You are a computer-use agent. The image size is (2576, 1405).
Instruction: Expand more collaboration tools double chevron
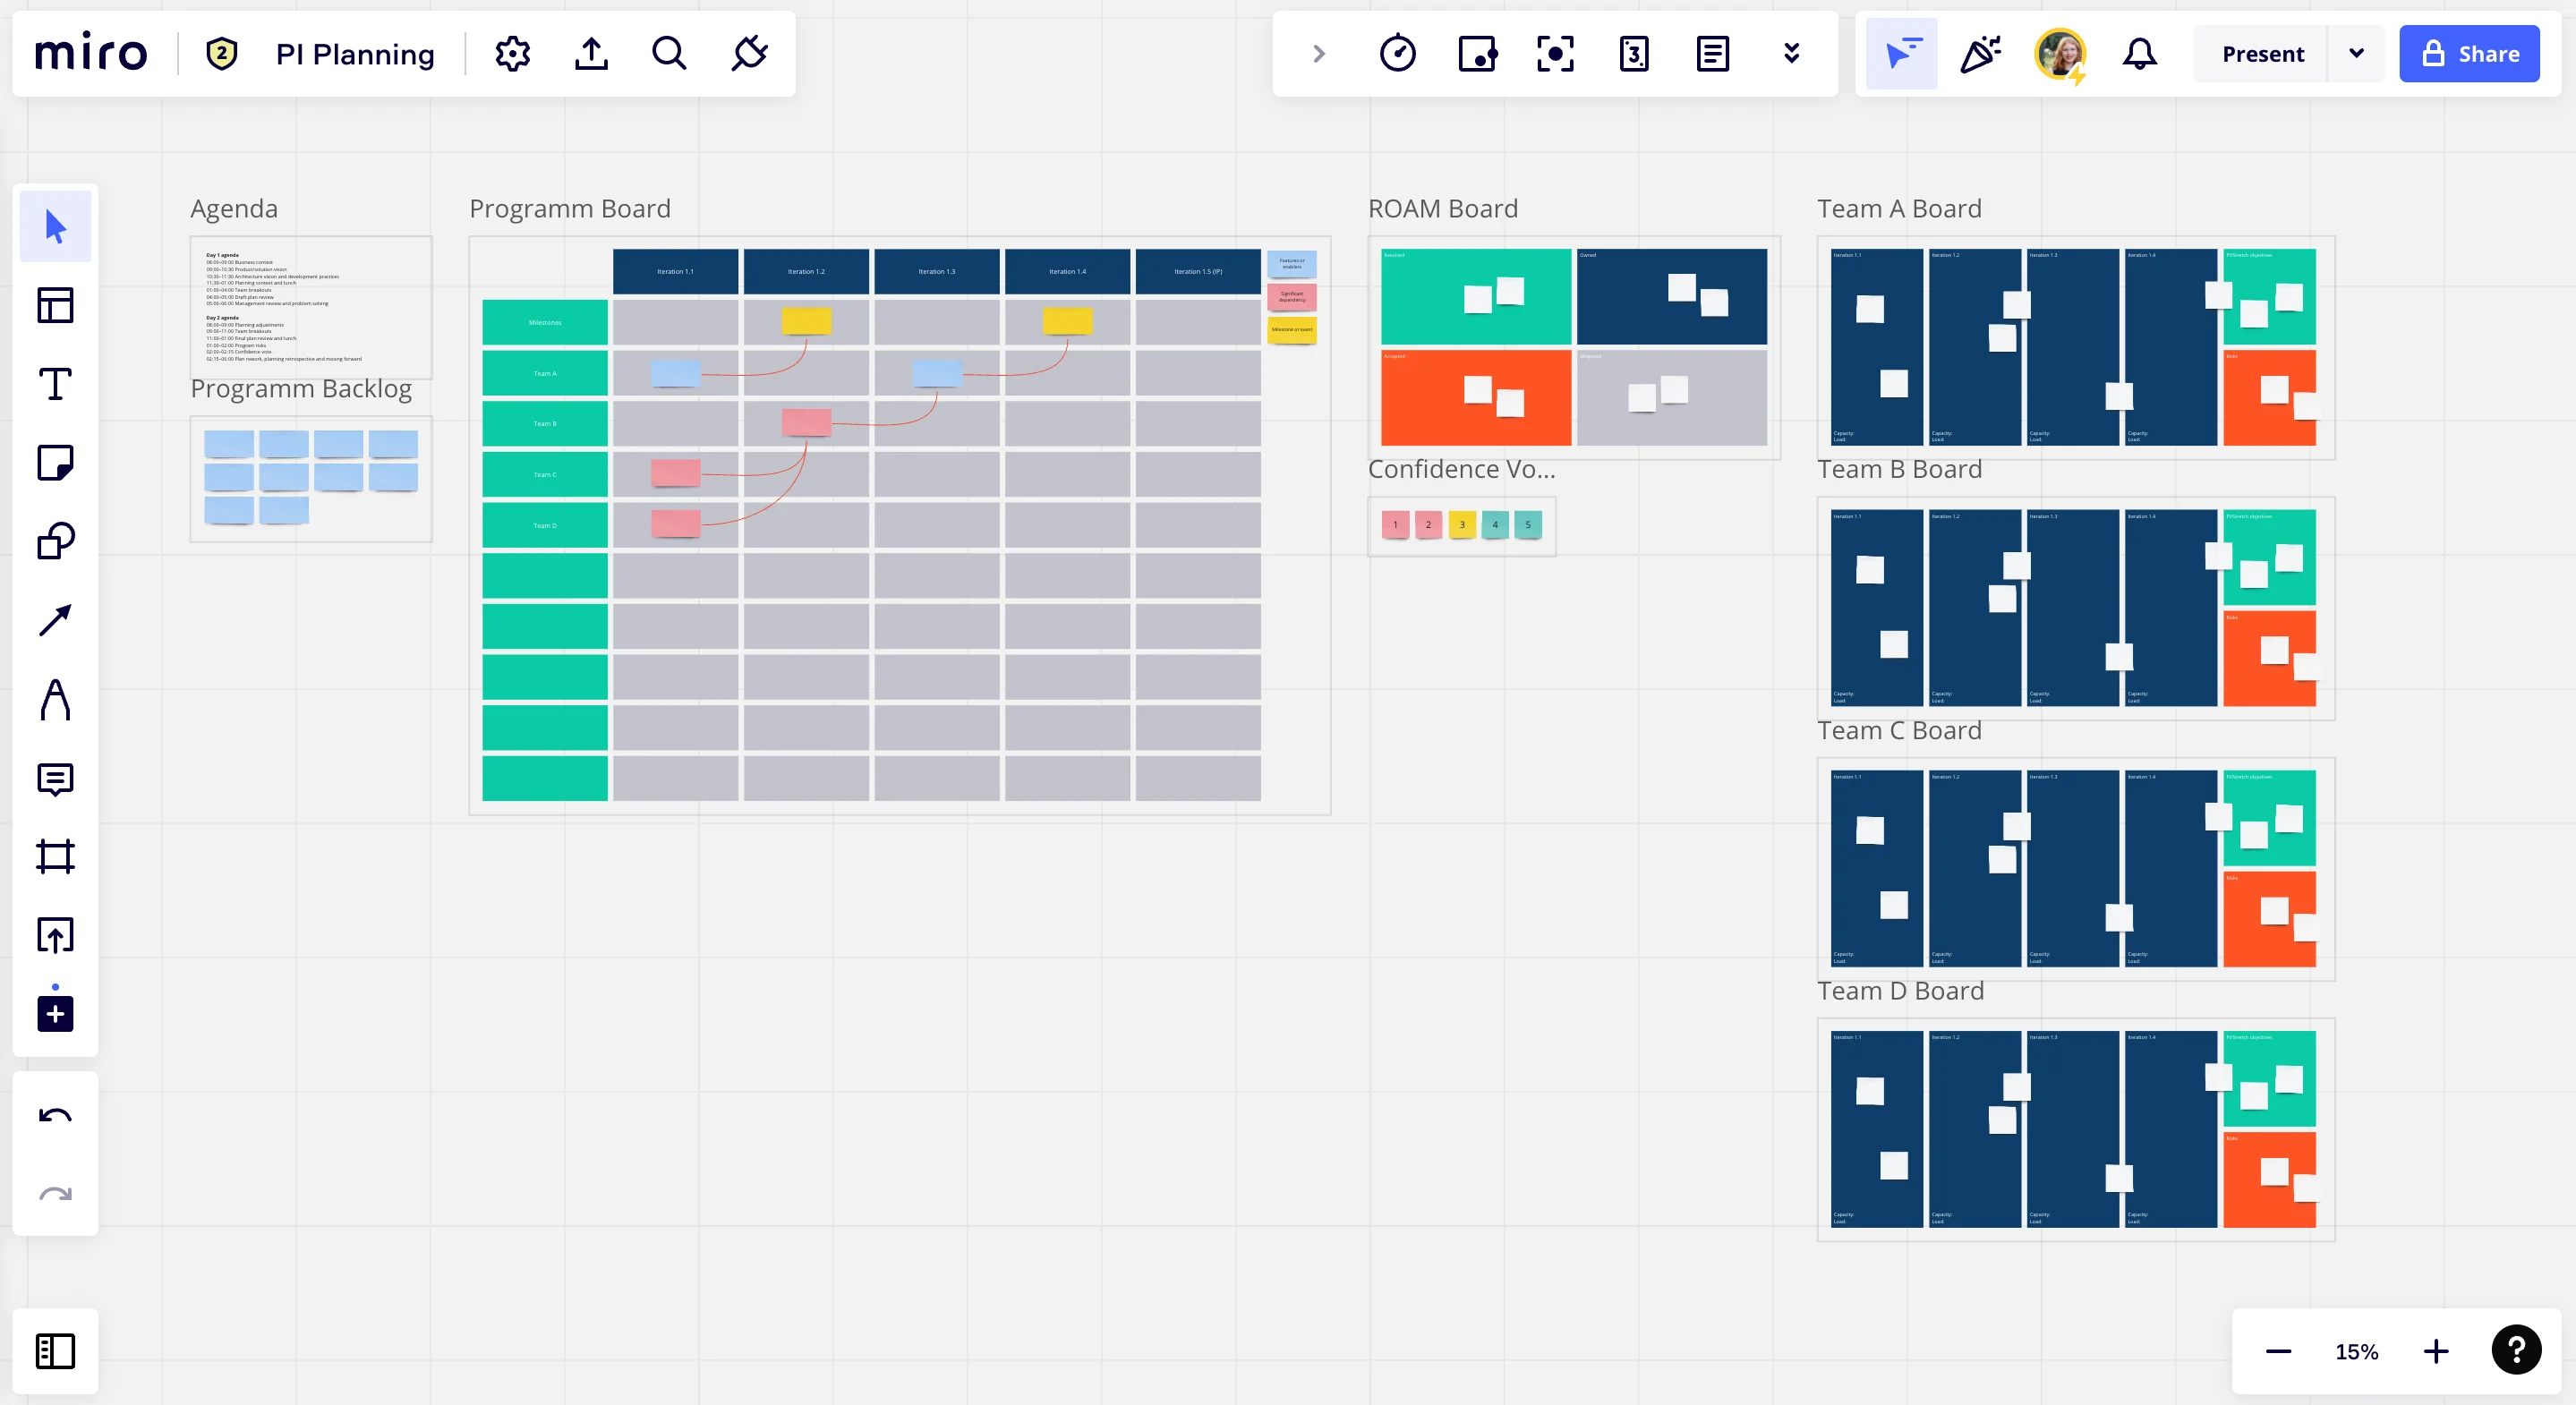tap(1791, 54)
